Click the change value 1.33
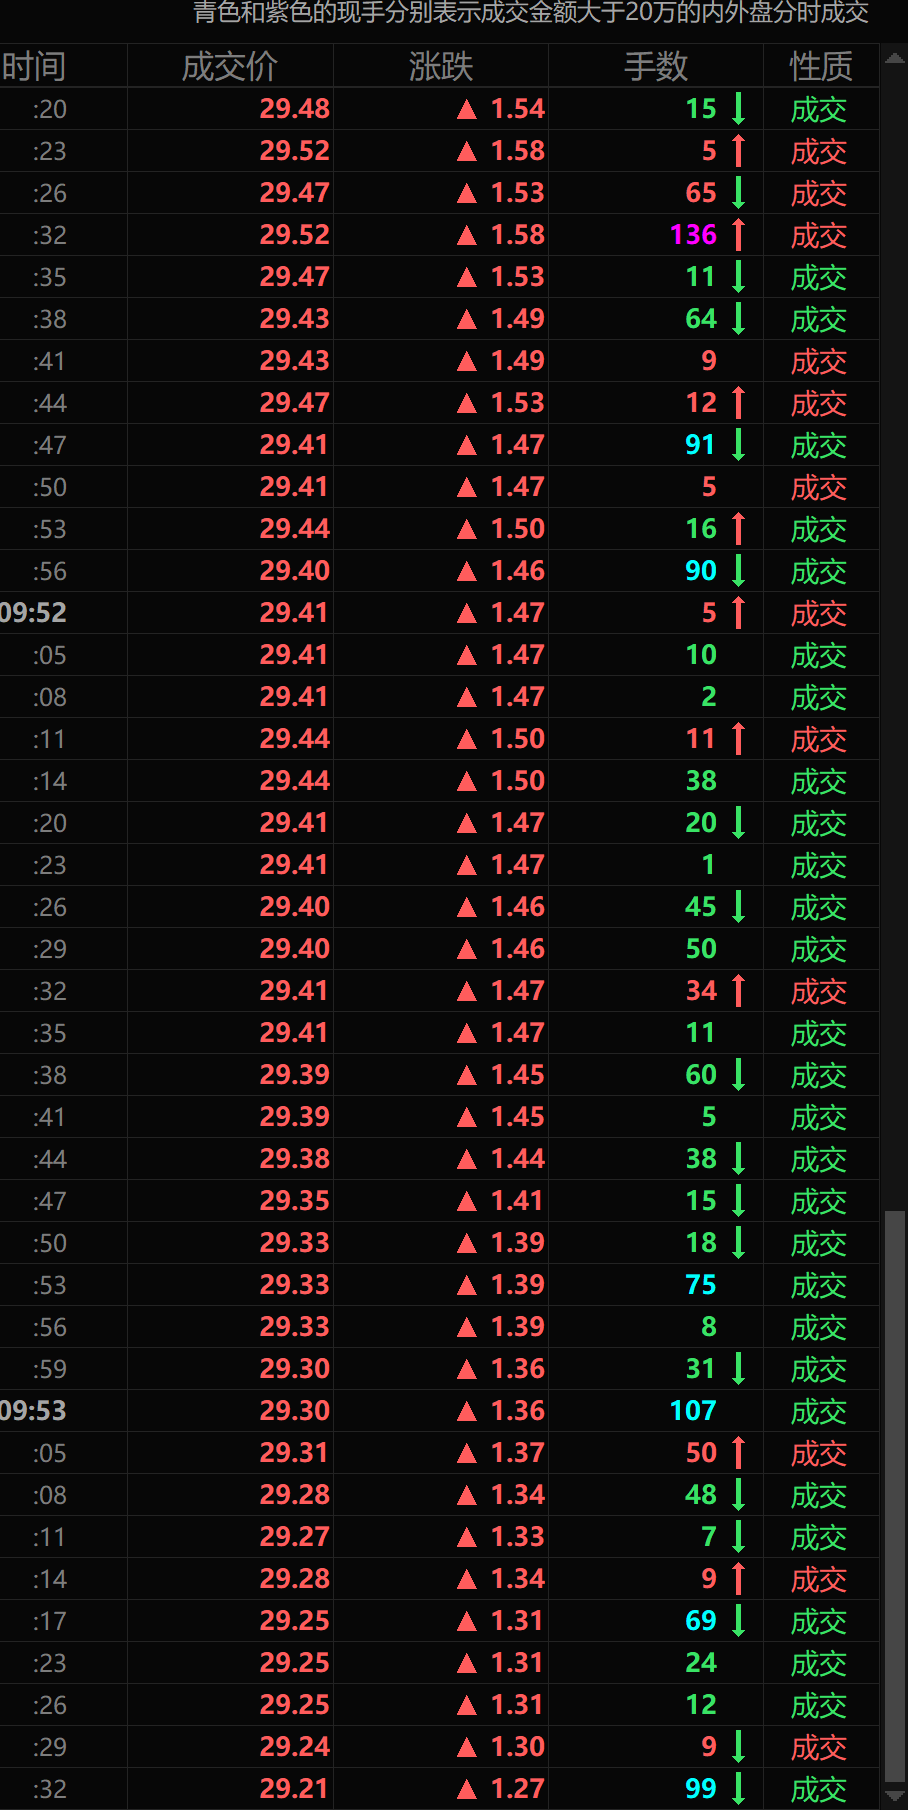Viewport: 908px width, 1810px height. [518, 1537]
